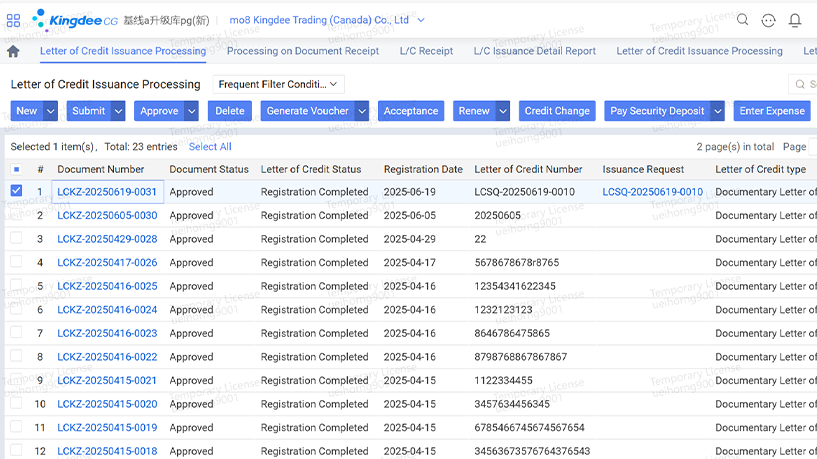817x459 pixels.
Task: Click the search magnifier icon in header
Action: tap(742, 19)
